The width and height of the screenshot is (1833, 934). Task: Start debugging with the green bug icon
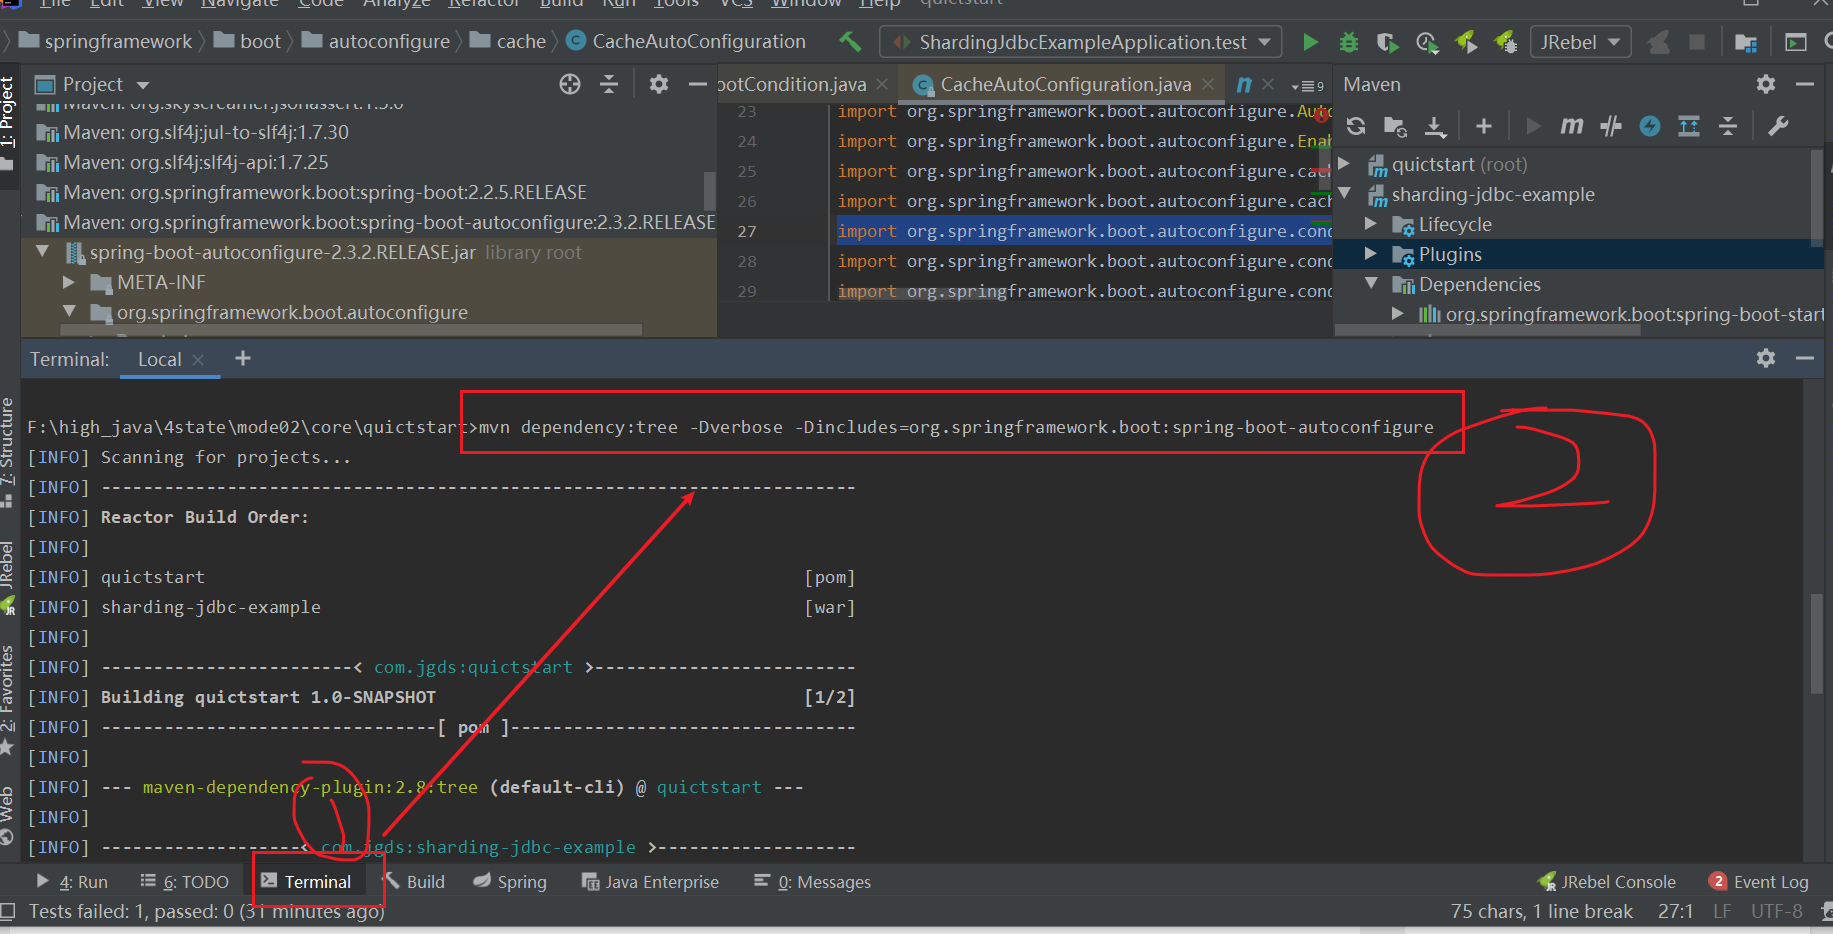coord(1349,42)
